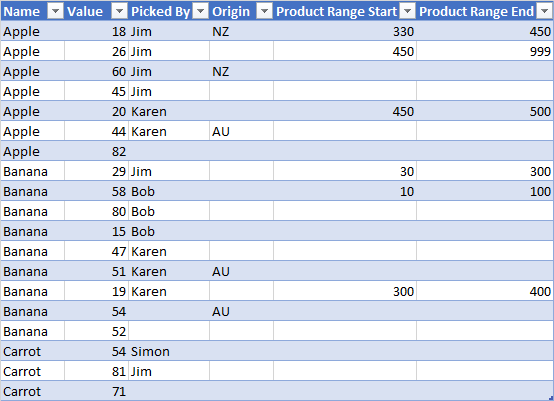554x401 pixels.
Task: Click Karen in the value 47 row
Action: tap(169, 252)
